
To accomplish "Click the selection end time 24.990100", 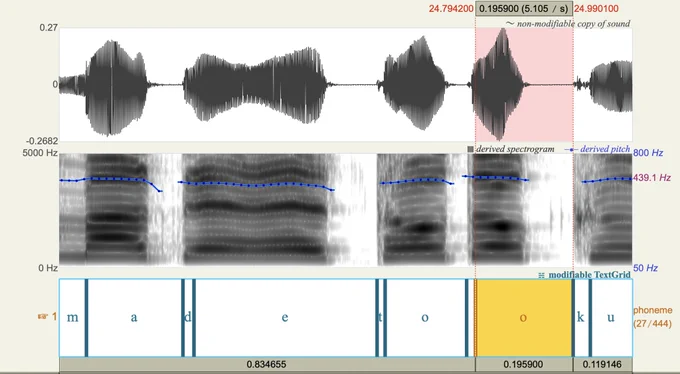I will [x=596, y=9].
